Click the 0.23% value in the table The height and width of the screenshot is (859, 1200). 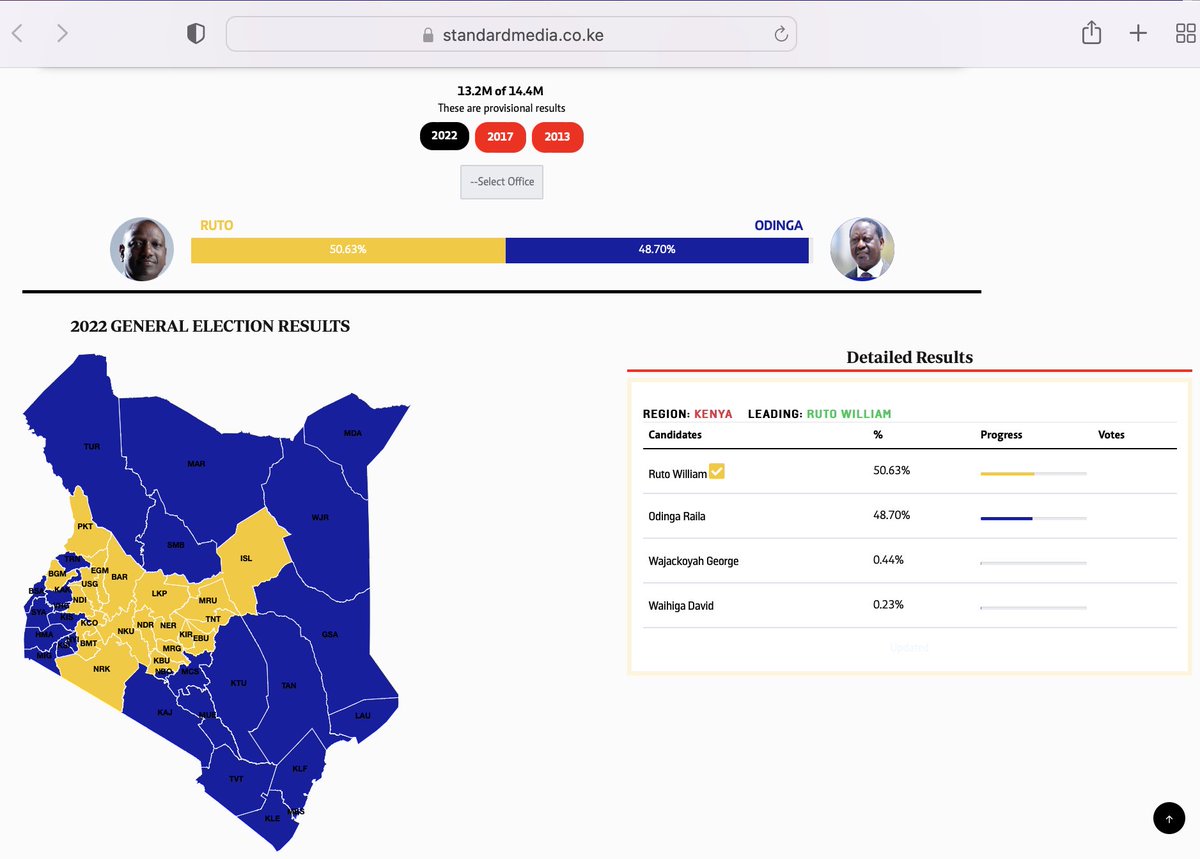tap(888, 604)
